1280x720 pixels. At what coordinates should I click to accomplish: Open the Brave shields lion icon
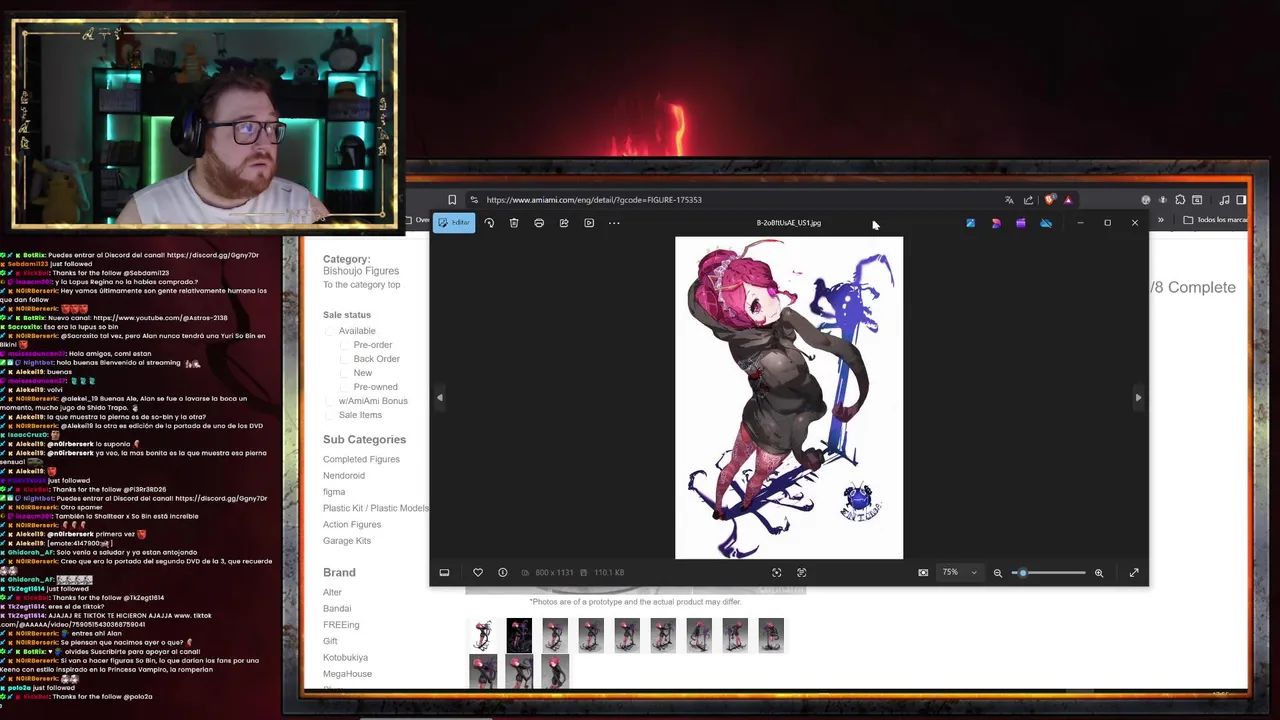point(1049,200)
